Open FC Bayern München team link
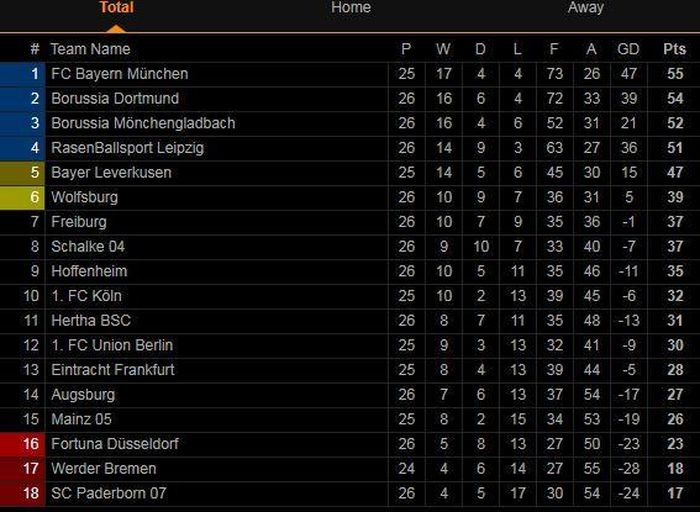Viewport: 700px width, 512px height. coord(120,74)
